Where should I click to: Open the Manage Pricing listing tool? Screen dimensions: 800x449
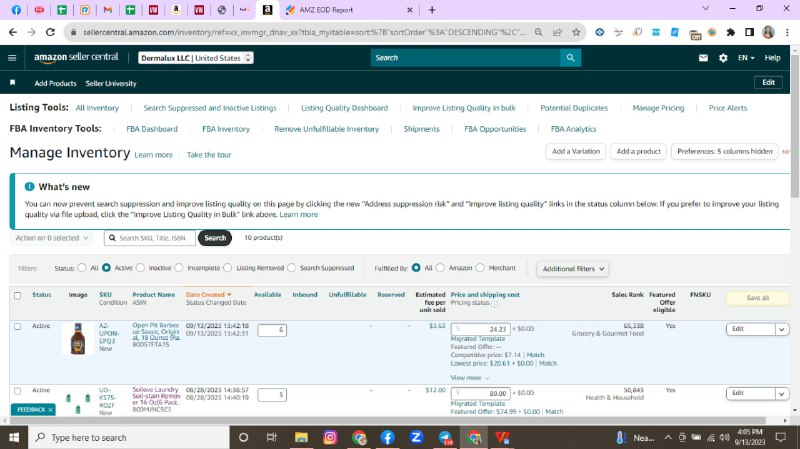(658, 108)
